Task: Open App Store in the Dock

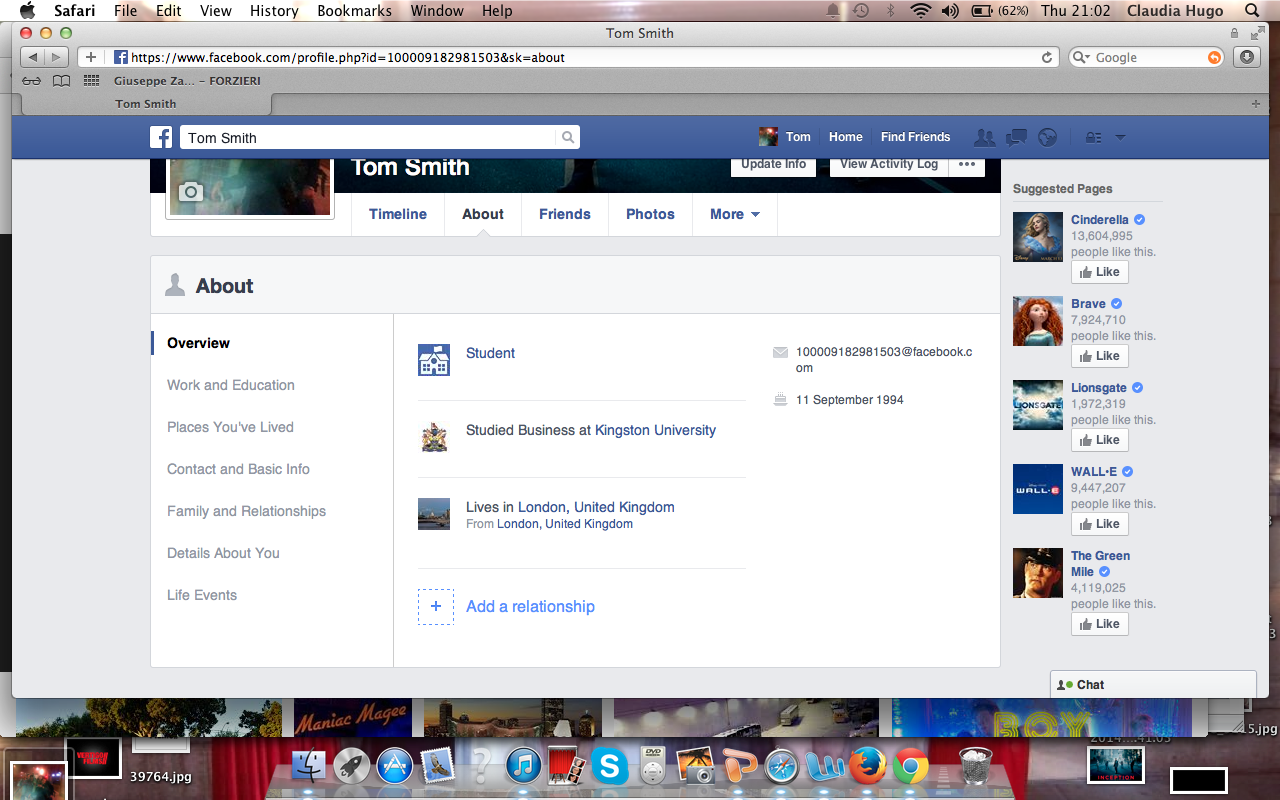Action: coord(395,767)
